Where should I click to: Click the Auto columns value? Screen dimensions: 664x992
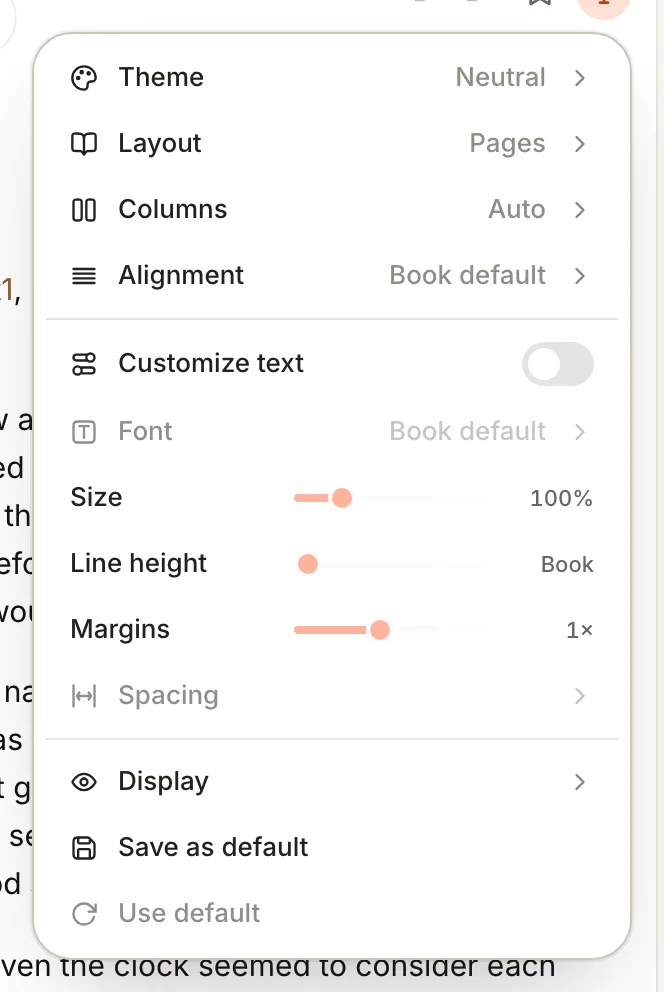pos(517,209)
